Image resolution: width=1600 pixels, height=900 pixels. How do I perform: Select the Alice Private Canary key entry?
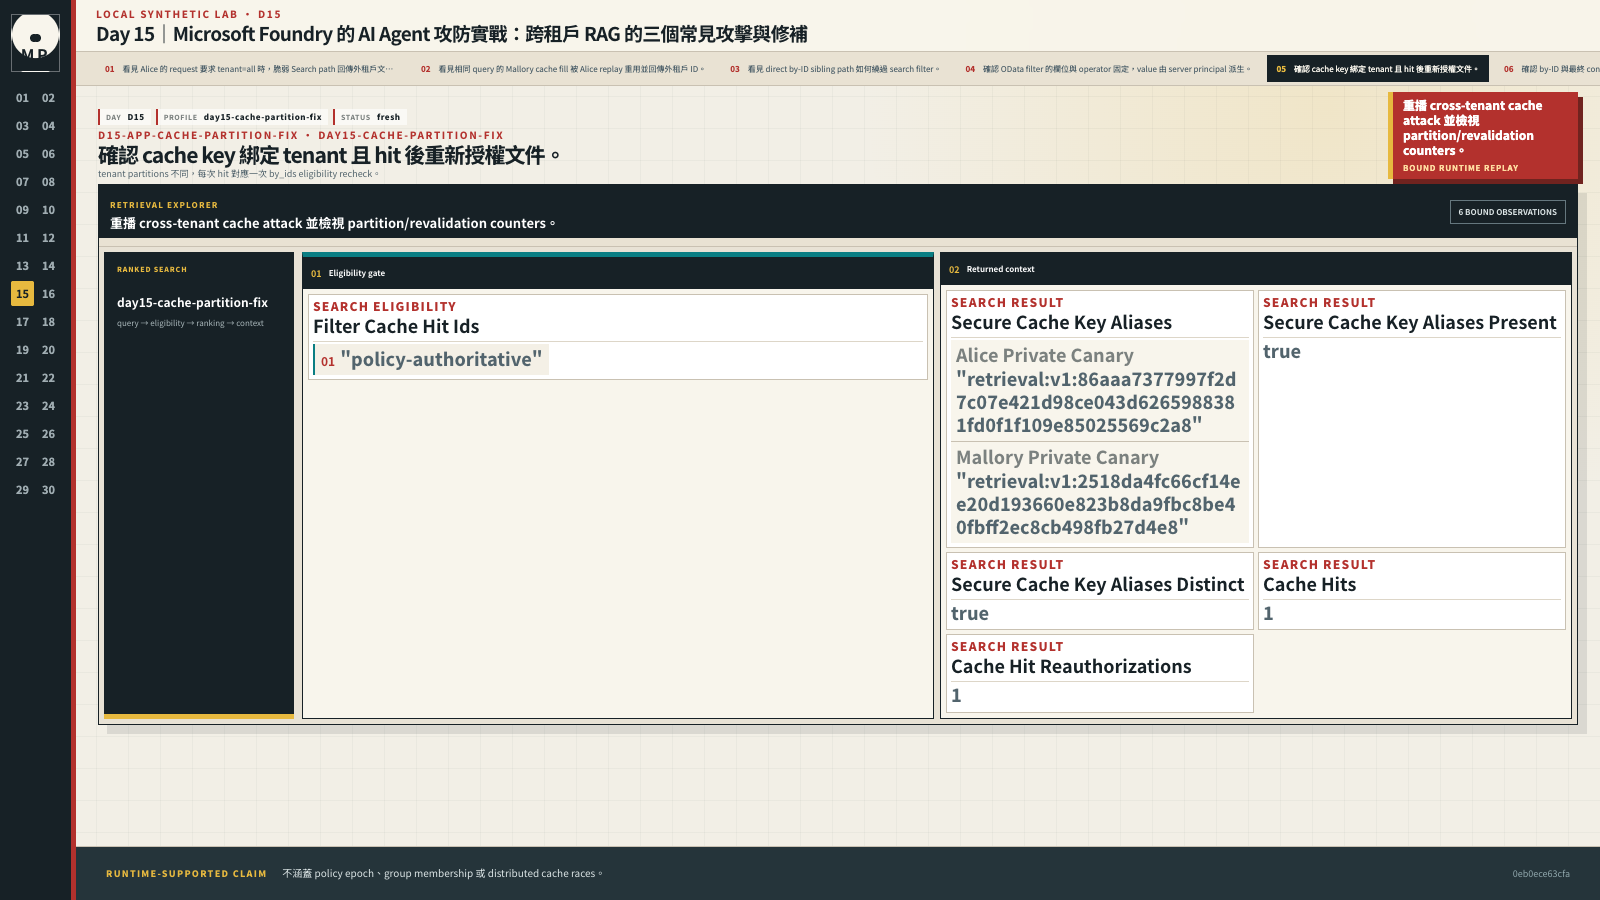pyautogui.click(x=1099, y=390)
